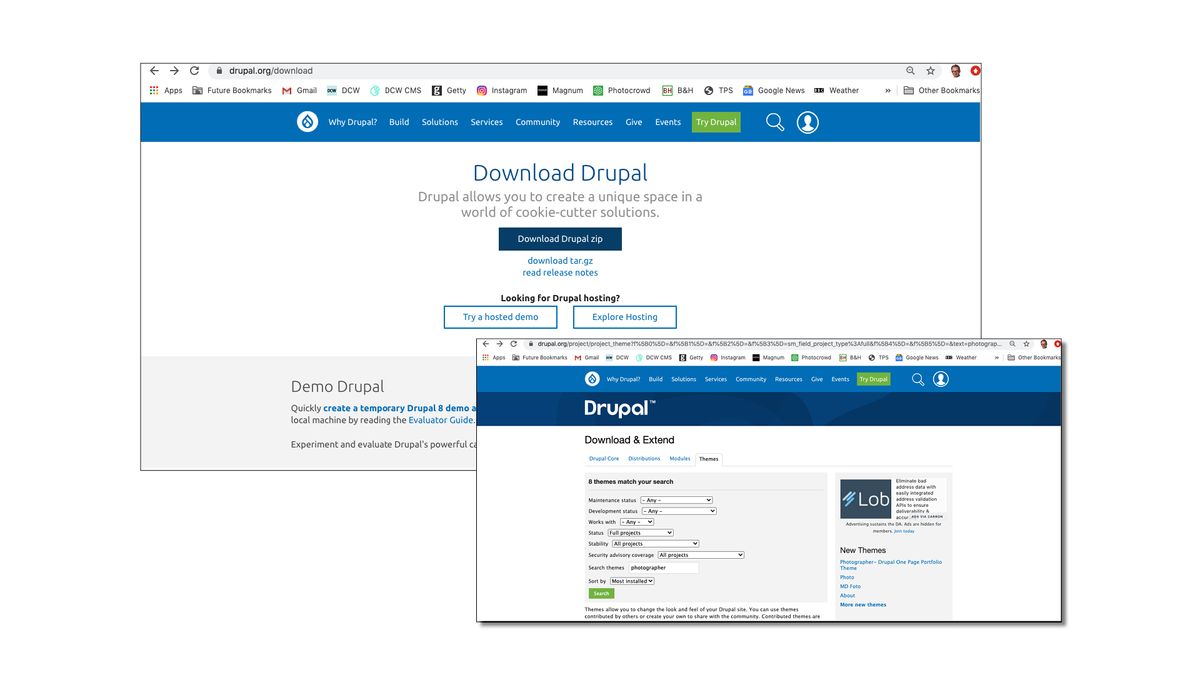Open the Sort by Most installed dropdown
Screen dimensions: 1200x675
631,581
